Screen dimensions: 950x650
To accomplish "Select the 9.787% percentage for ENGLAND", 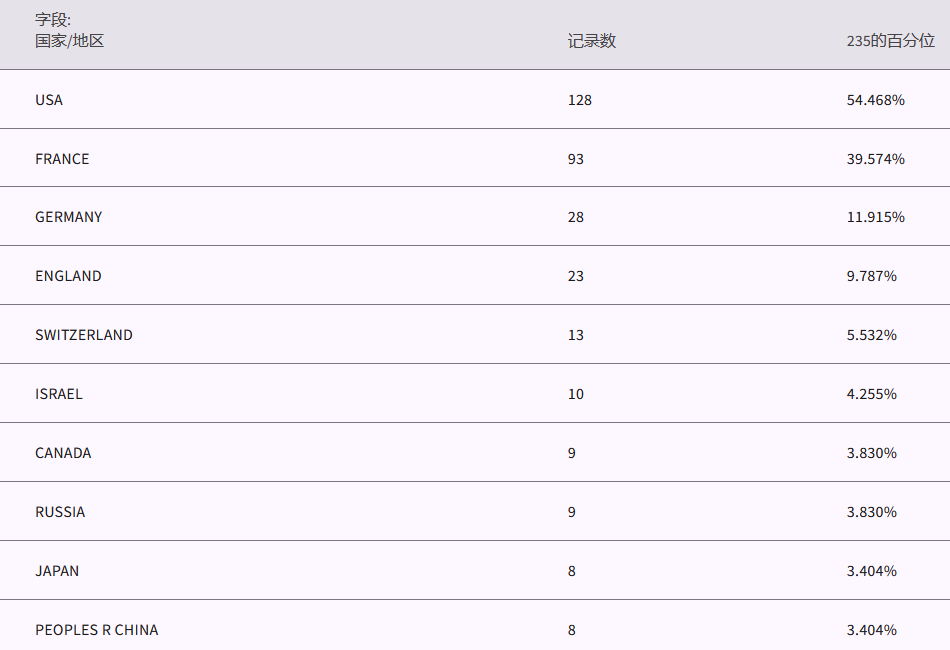I will tap(871, 276).
